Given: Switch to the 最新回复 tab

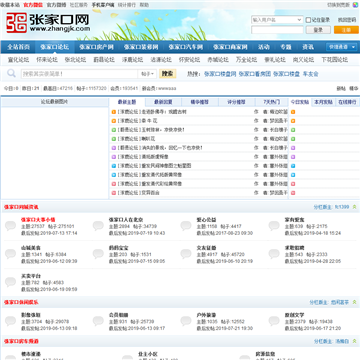Looking at the screenshot, I should tap(163, 102).
